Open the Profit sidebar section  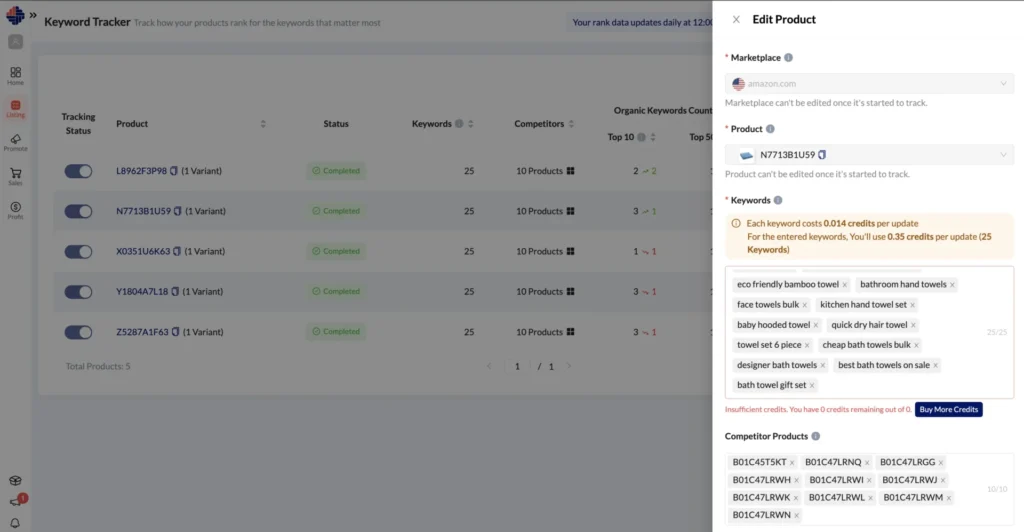[x=15, y=210]
